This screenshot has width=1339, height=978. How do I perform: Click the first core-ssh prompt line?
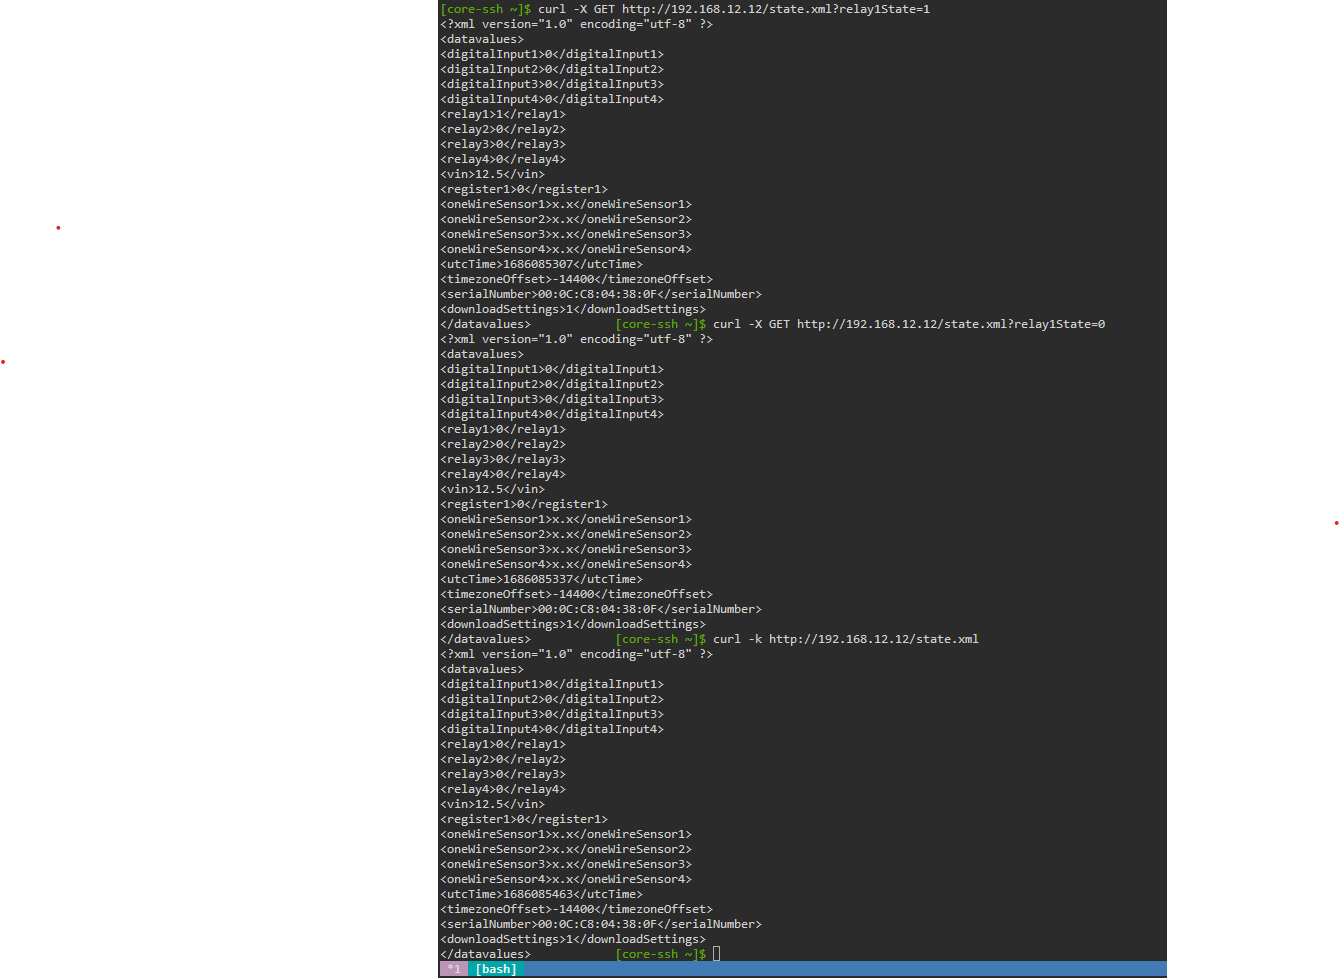coord(478,9)
